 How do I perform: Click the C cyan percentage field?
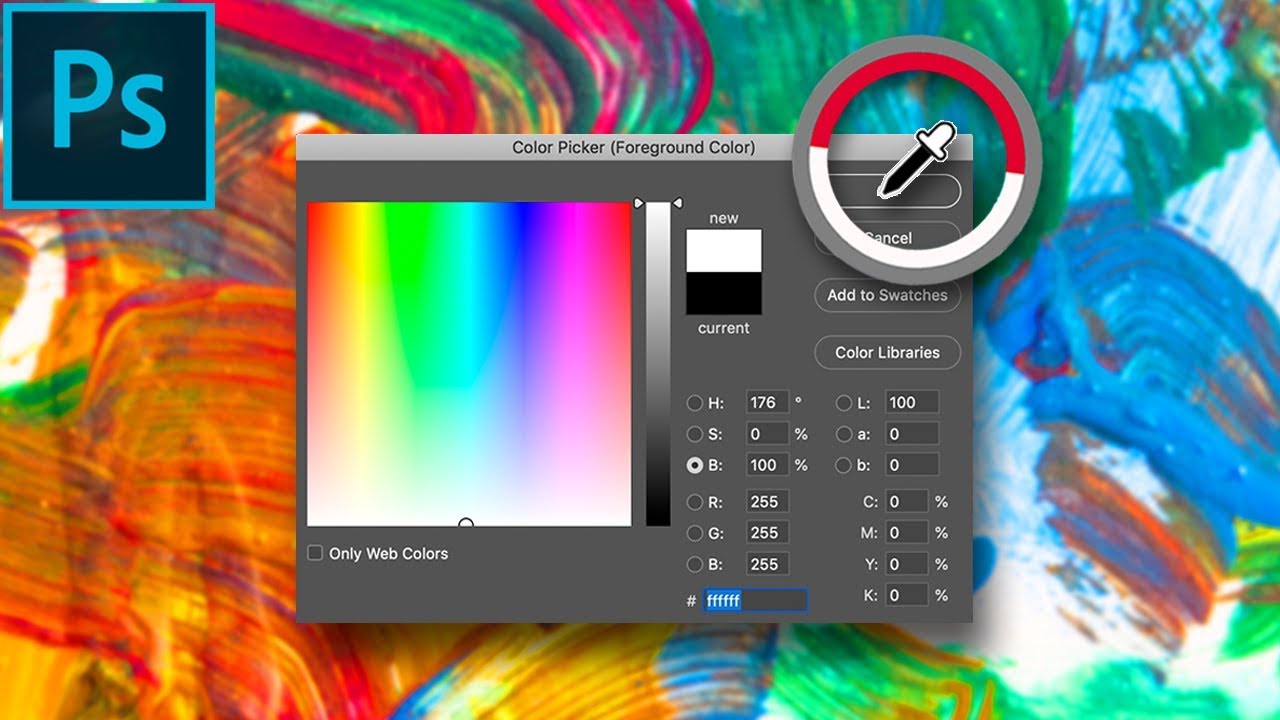pos(906,502)
